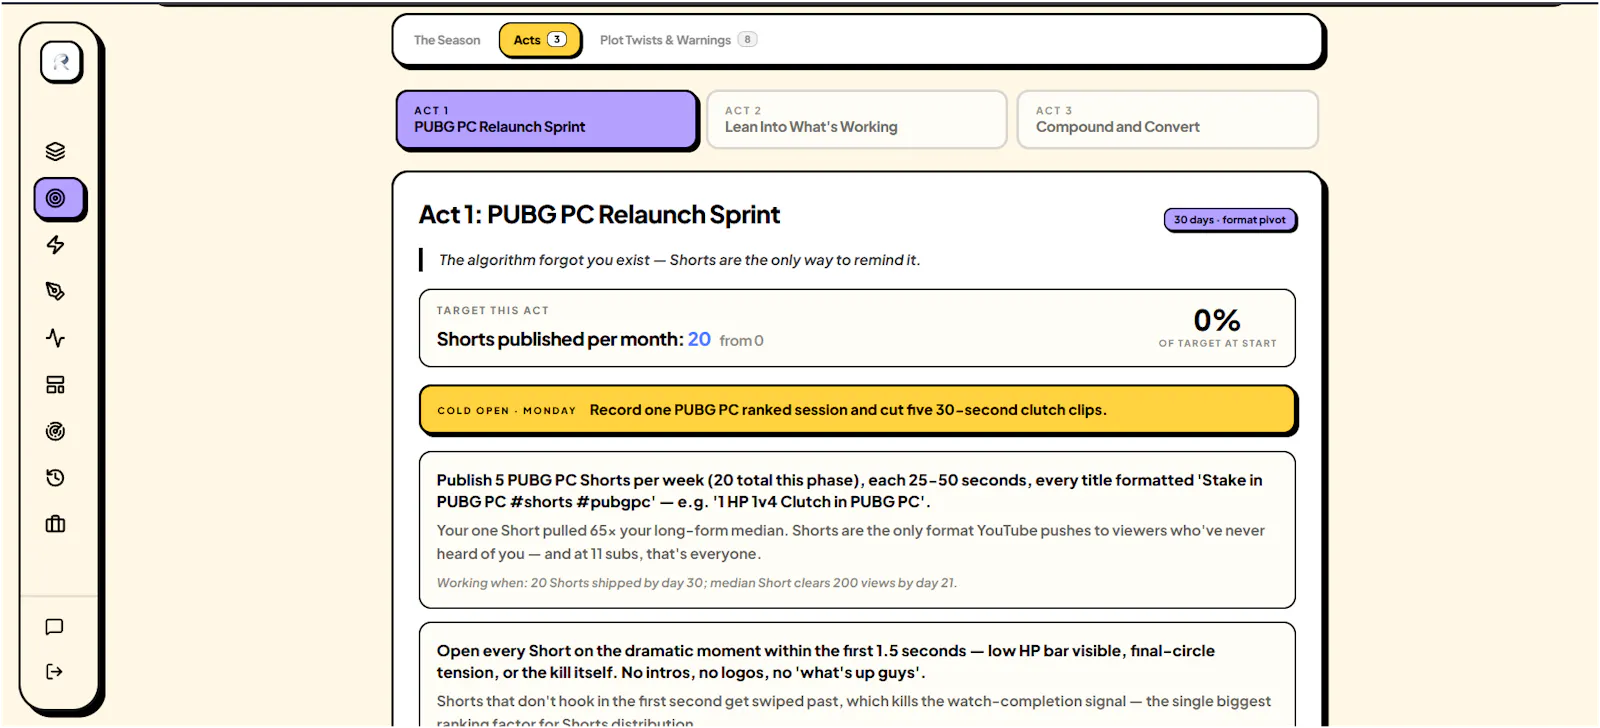Open the briefcase sidebar icon
The height and width of the screenshot is (728, 1600).
click(x=56, y=524)
